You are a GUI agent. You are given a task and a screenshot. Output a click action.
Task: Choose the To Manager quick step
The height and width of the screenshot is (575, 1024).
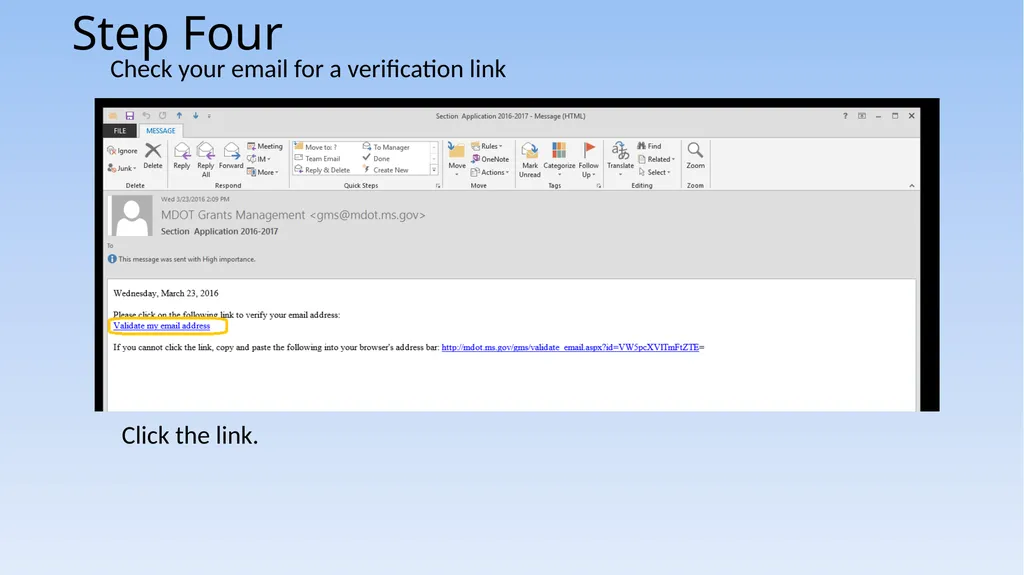pos(386,147)
